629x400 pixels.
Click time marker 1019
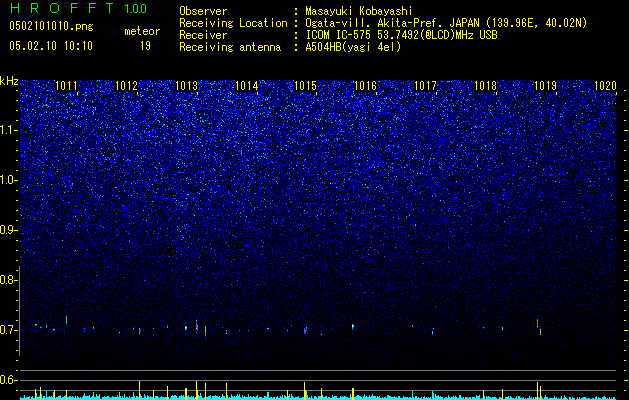pyautogui.click(x=546, y=86)
